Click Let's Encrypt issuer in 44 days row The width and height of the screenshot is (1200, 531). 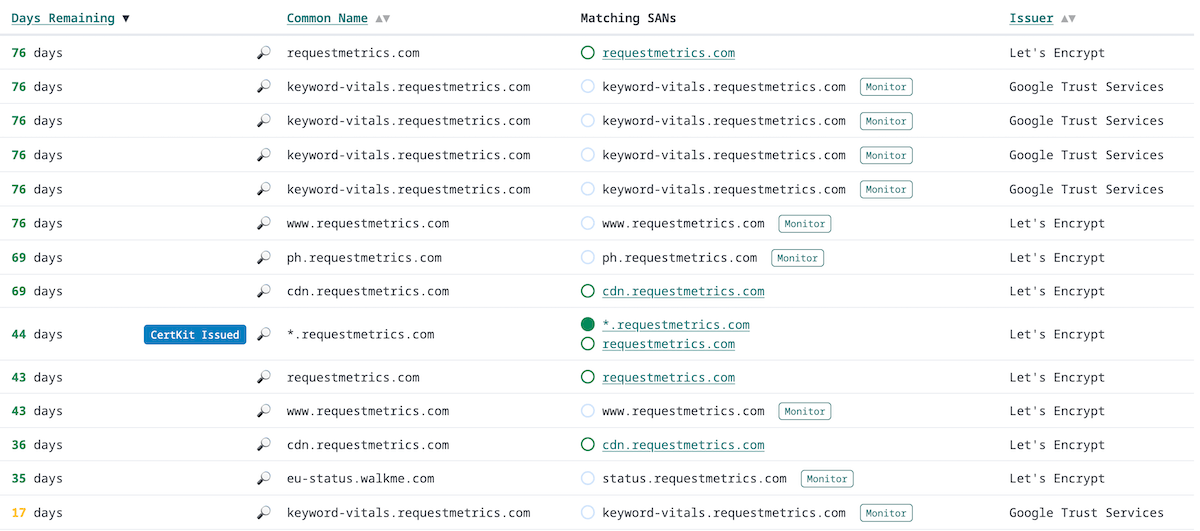pos(1057,335)
